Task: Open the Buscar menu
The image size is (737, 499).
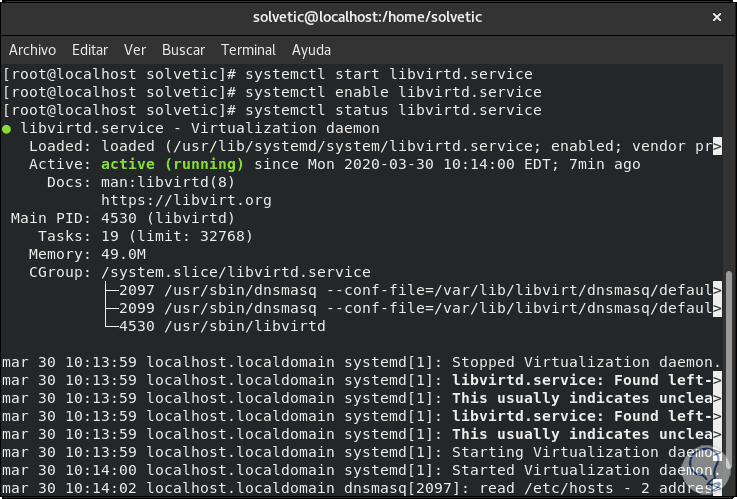Action: pos(183,49)
